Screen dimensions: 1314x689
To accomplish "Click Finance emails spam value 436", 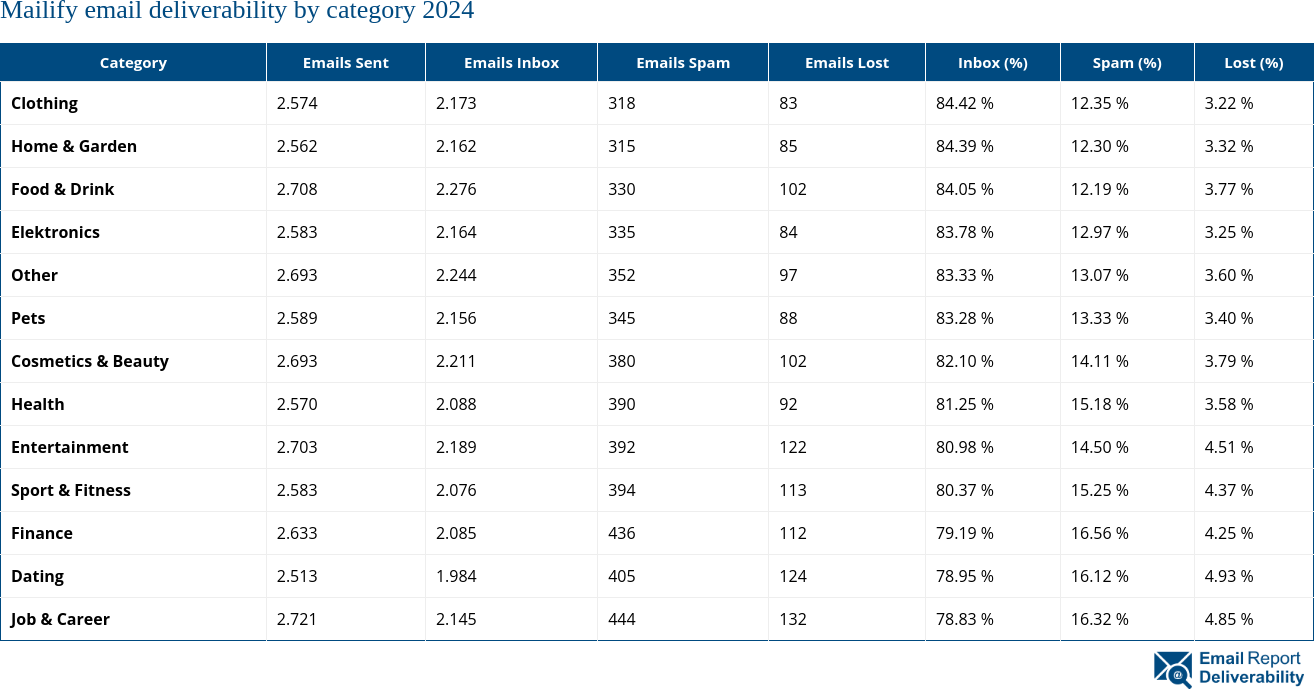I will point(622,533).
